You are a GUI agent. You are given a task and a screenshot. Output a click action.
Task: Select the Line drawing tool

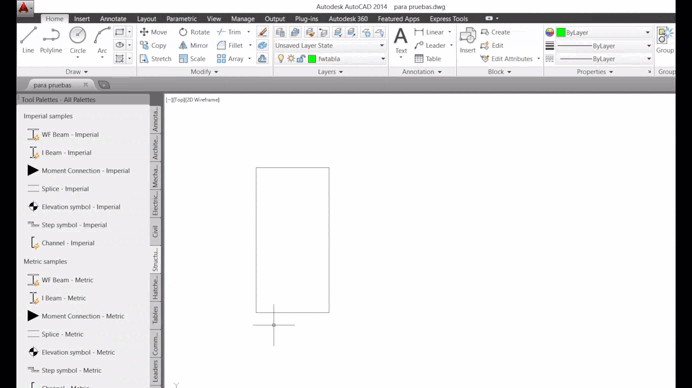(x=28, y=40)
